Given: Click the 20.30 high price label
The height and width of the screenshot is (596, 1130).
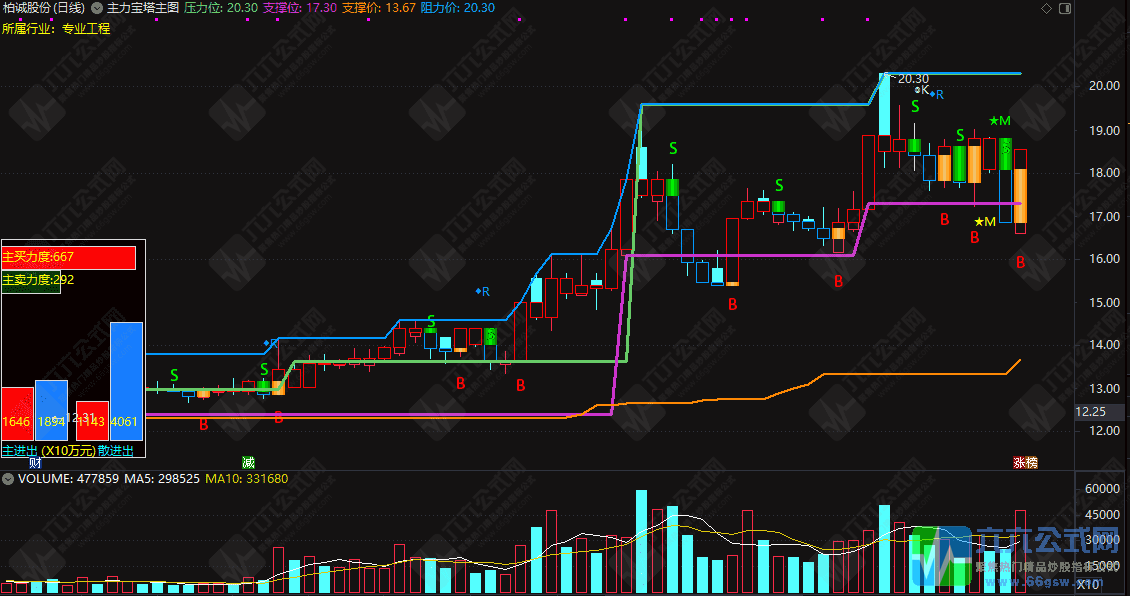Looking at the screenshot, I should [x=912, y=79].
